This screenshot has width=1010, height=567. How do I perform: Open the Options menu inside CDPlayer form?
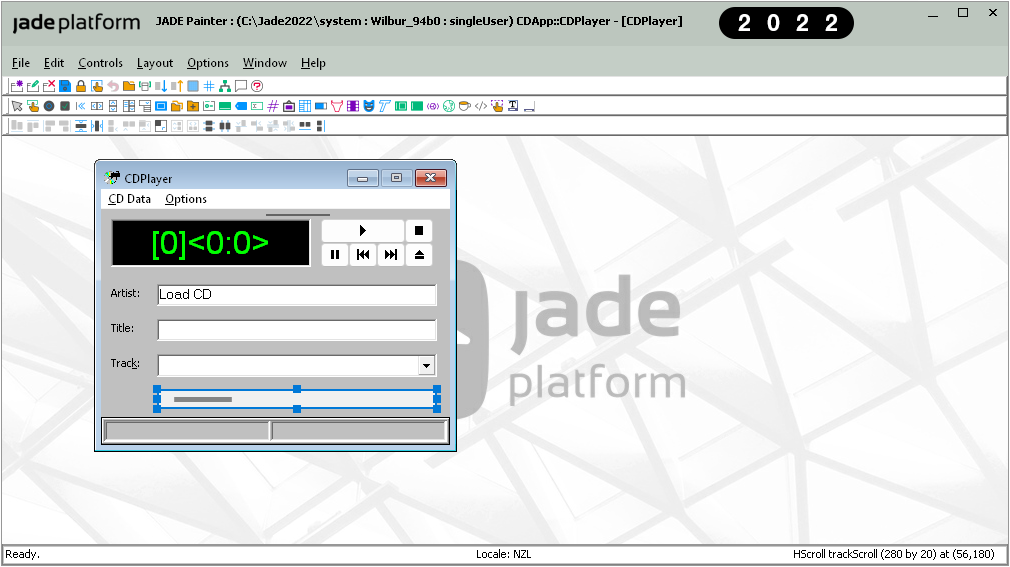pyautogui.click(x=186, y=199)
